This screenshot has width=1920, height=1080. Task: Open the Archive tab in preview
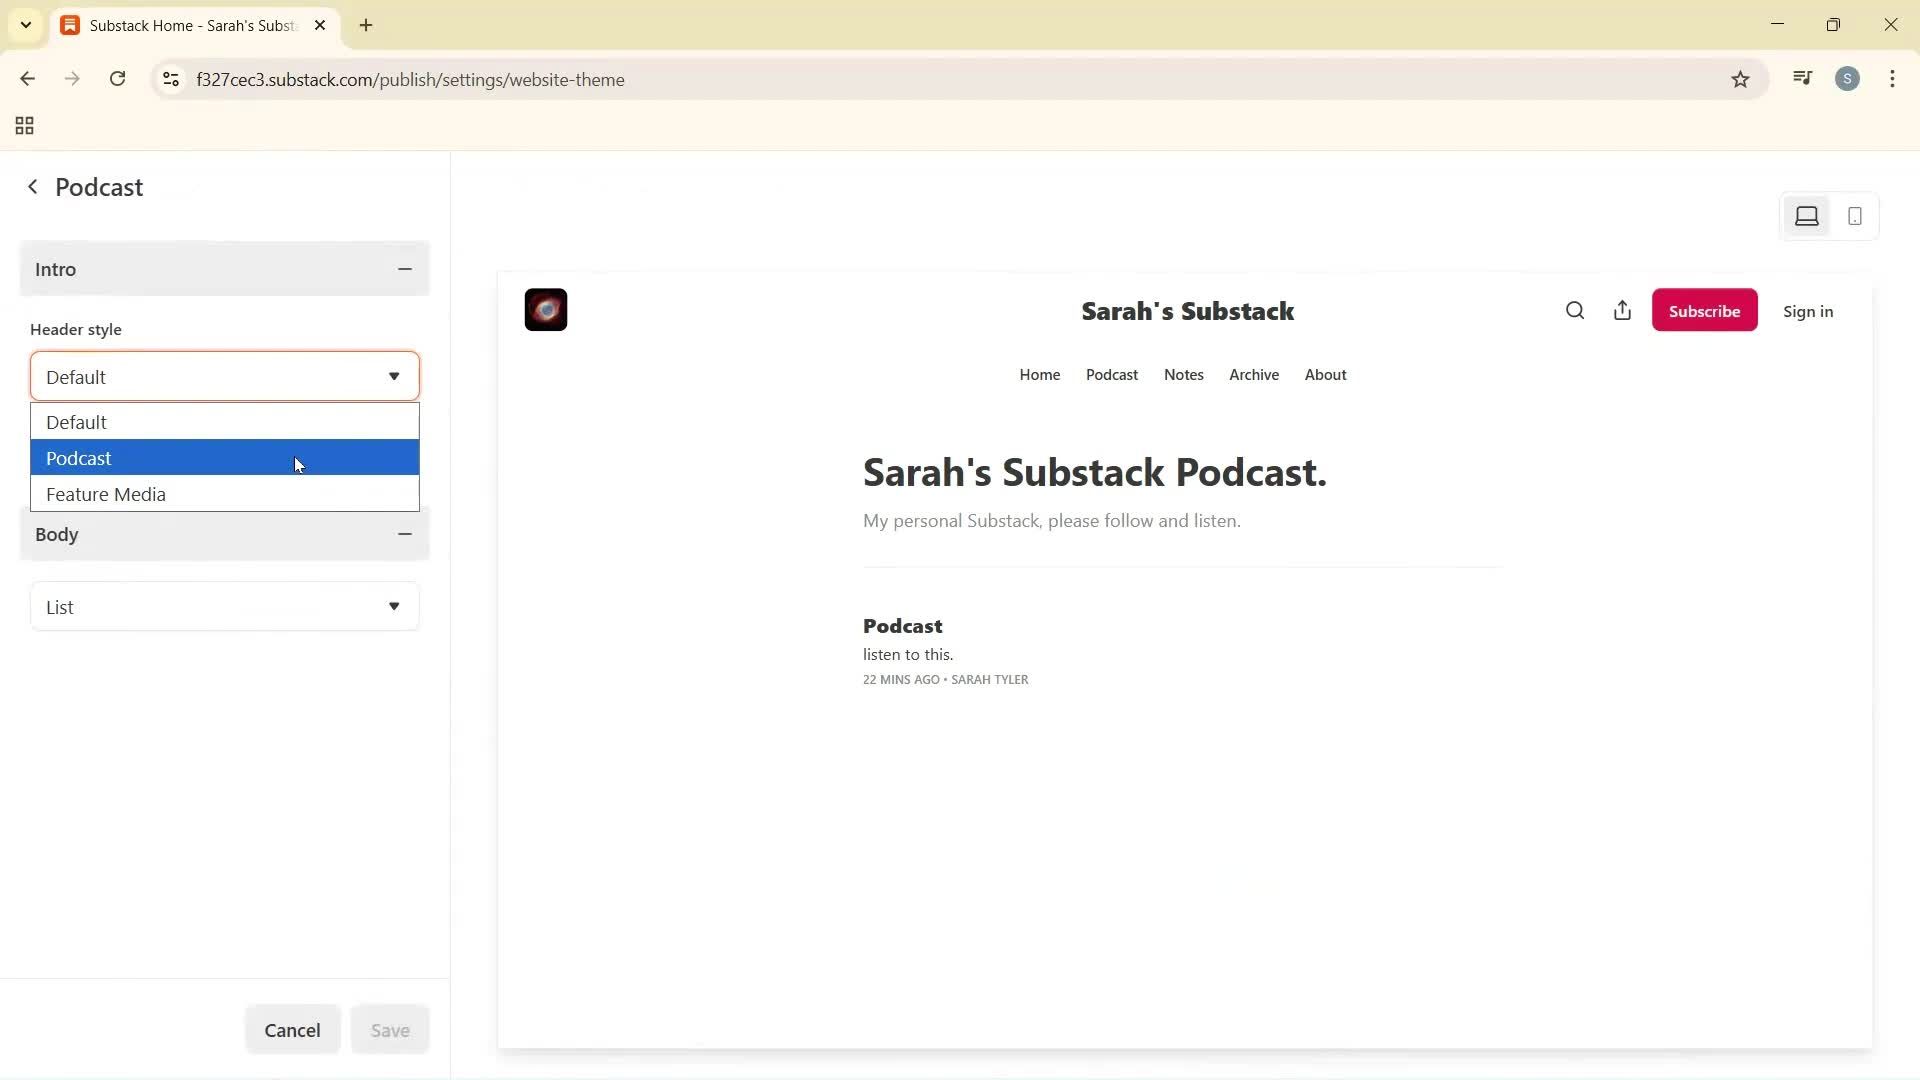click(1253, 375)
